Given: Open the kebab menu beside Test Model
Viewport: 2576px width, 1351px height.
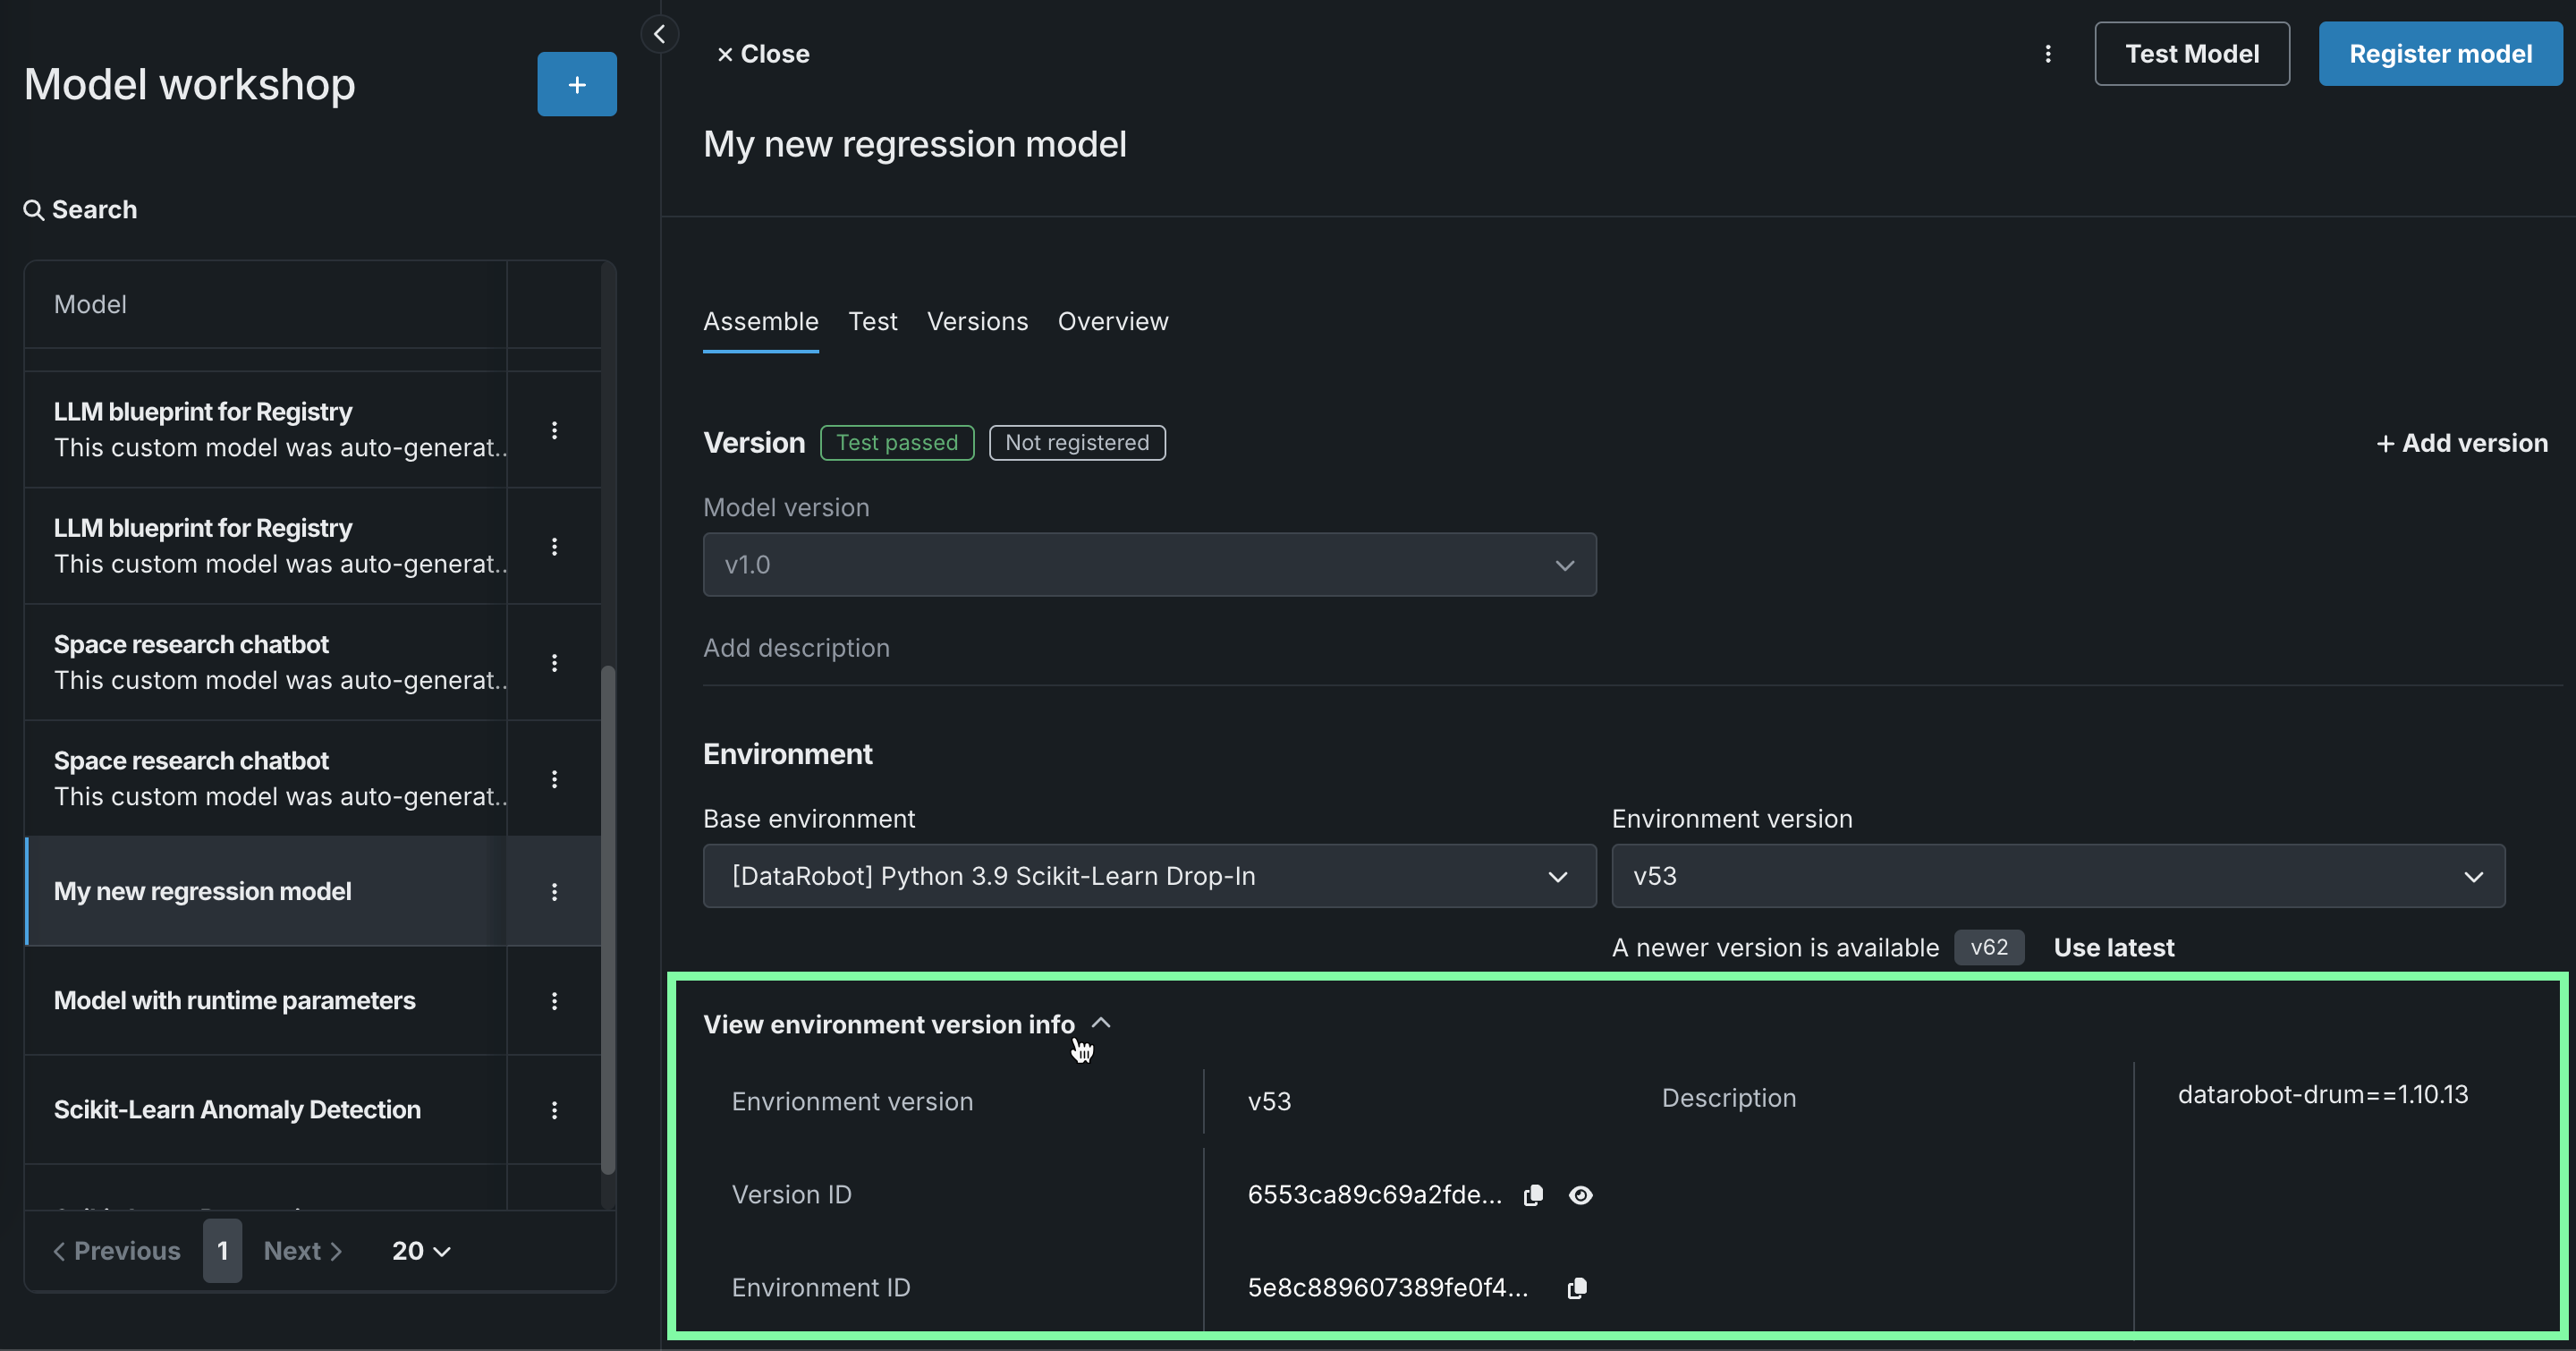Looking at the screenshot, I should pyautogui.click(x=2047, y=54).
